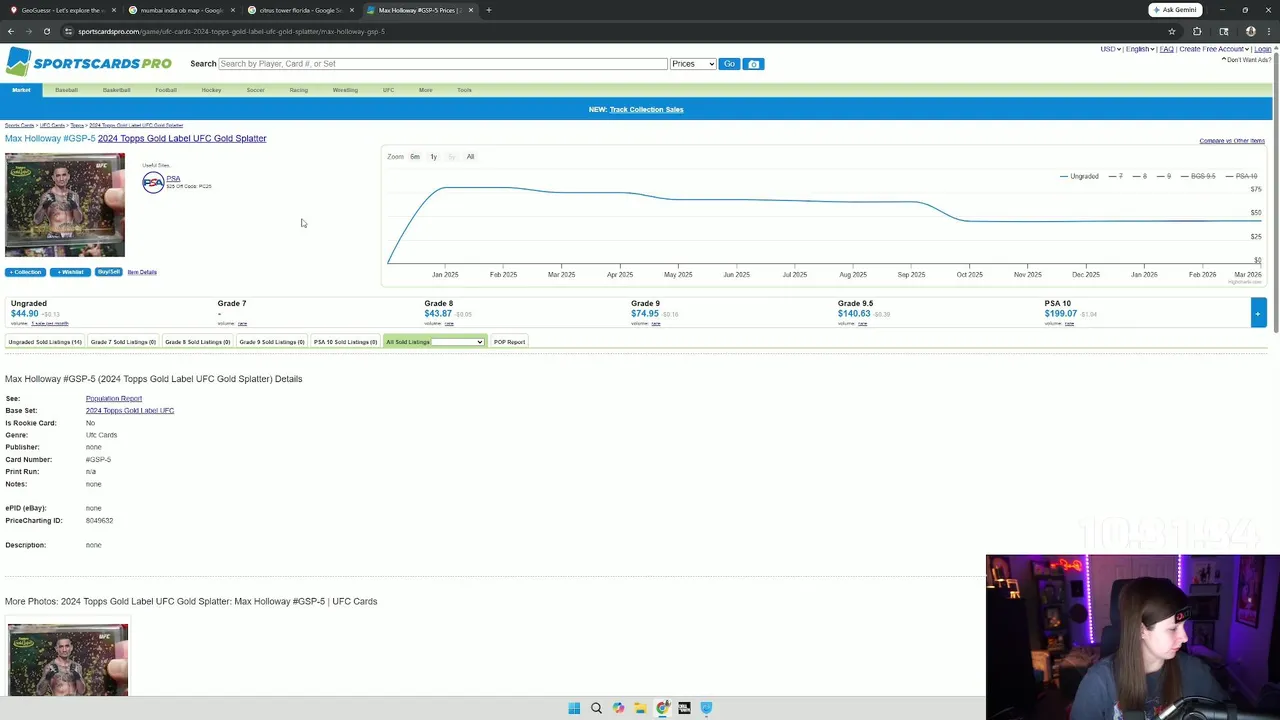Image resolution: width=1280 pixels, height=720 pixels.
Task: Toggle the 9 series in chart legend
Action: [1163, 176]
